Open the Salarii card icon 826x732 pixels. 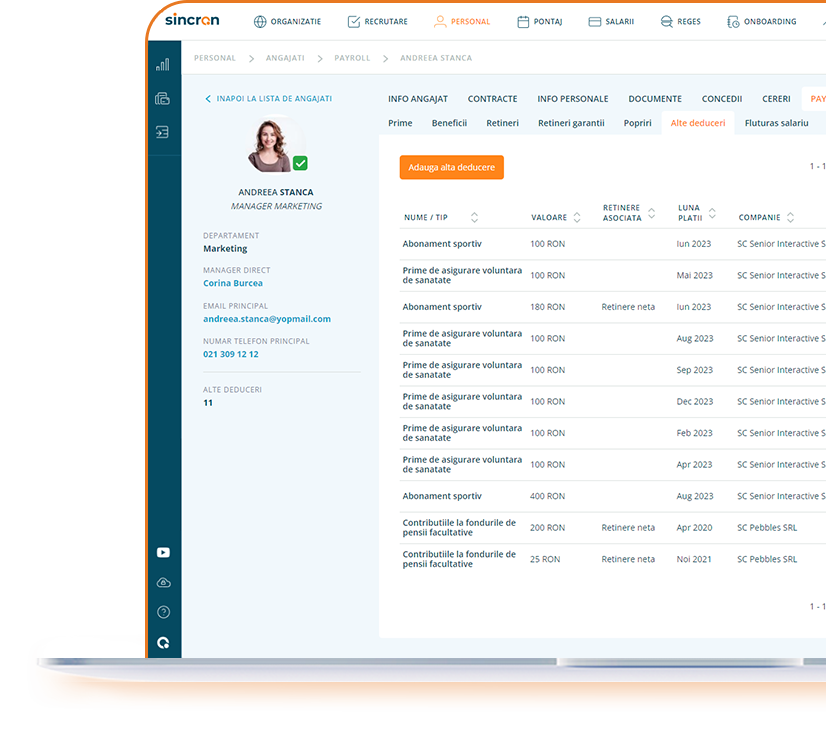coord(594,21)
